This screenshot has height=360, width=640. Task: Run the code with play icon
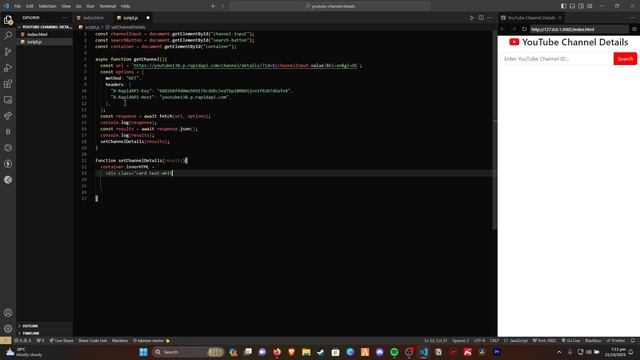tap(472, 18)
